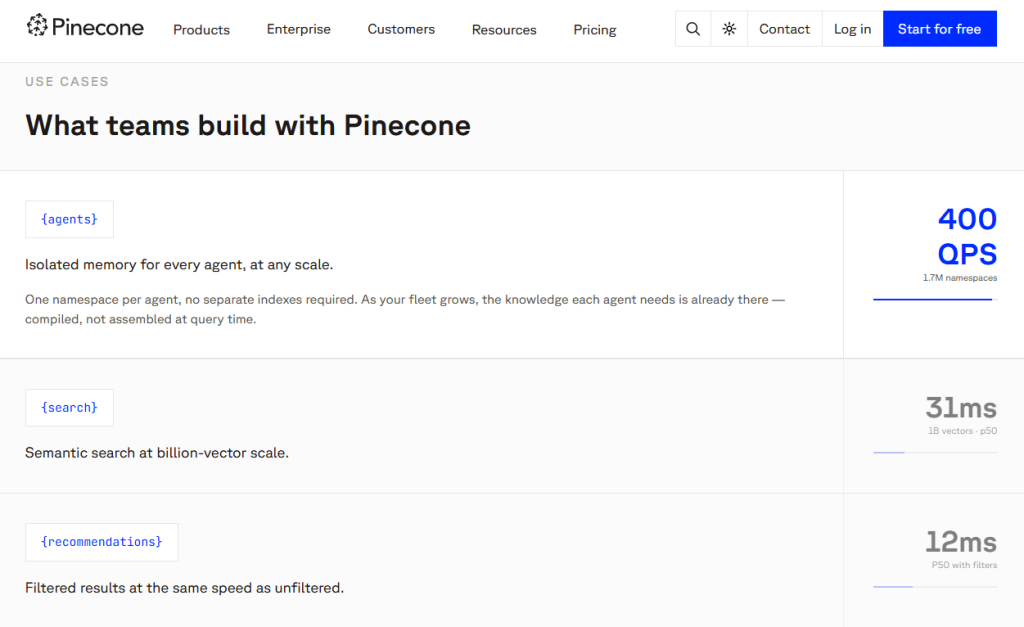
Task: Click the 'One namespace per agent' paragraph
Action: pos(405,309)
